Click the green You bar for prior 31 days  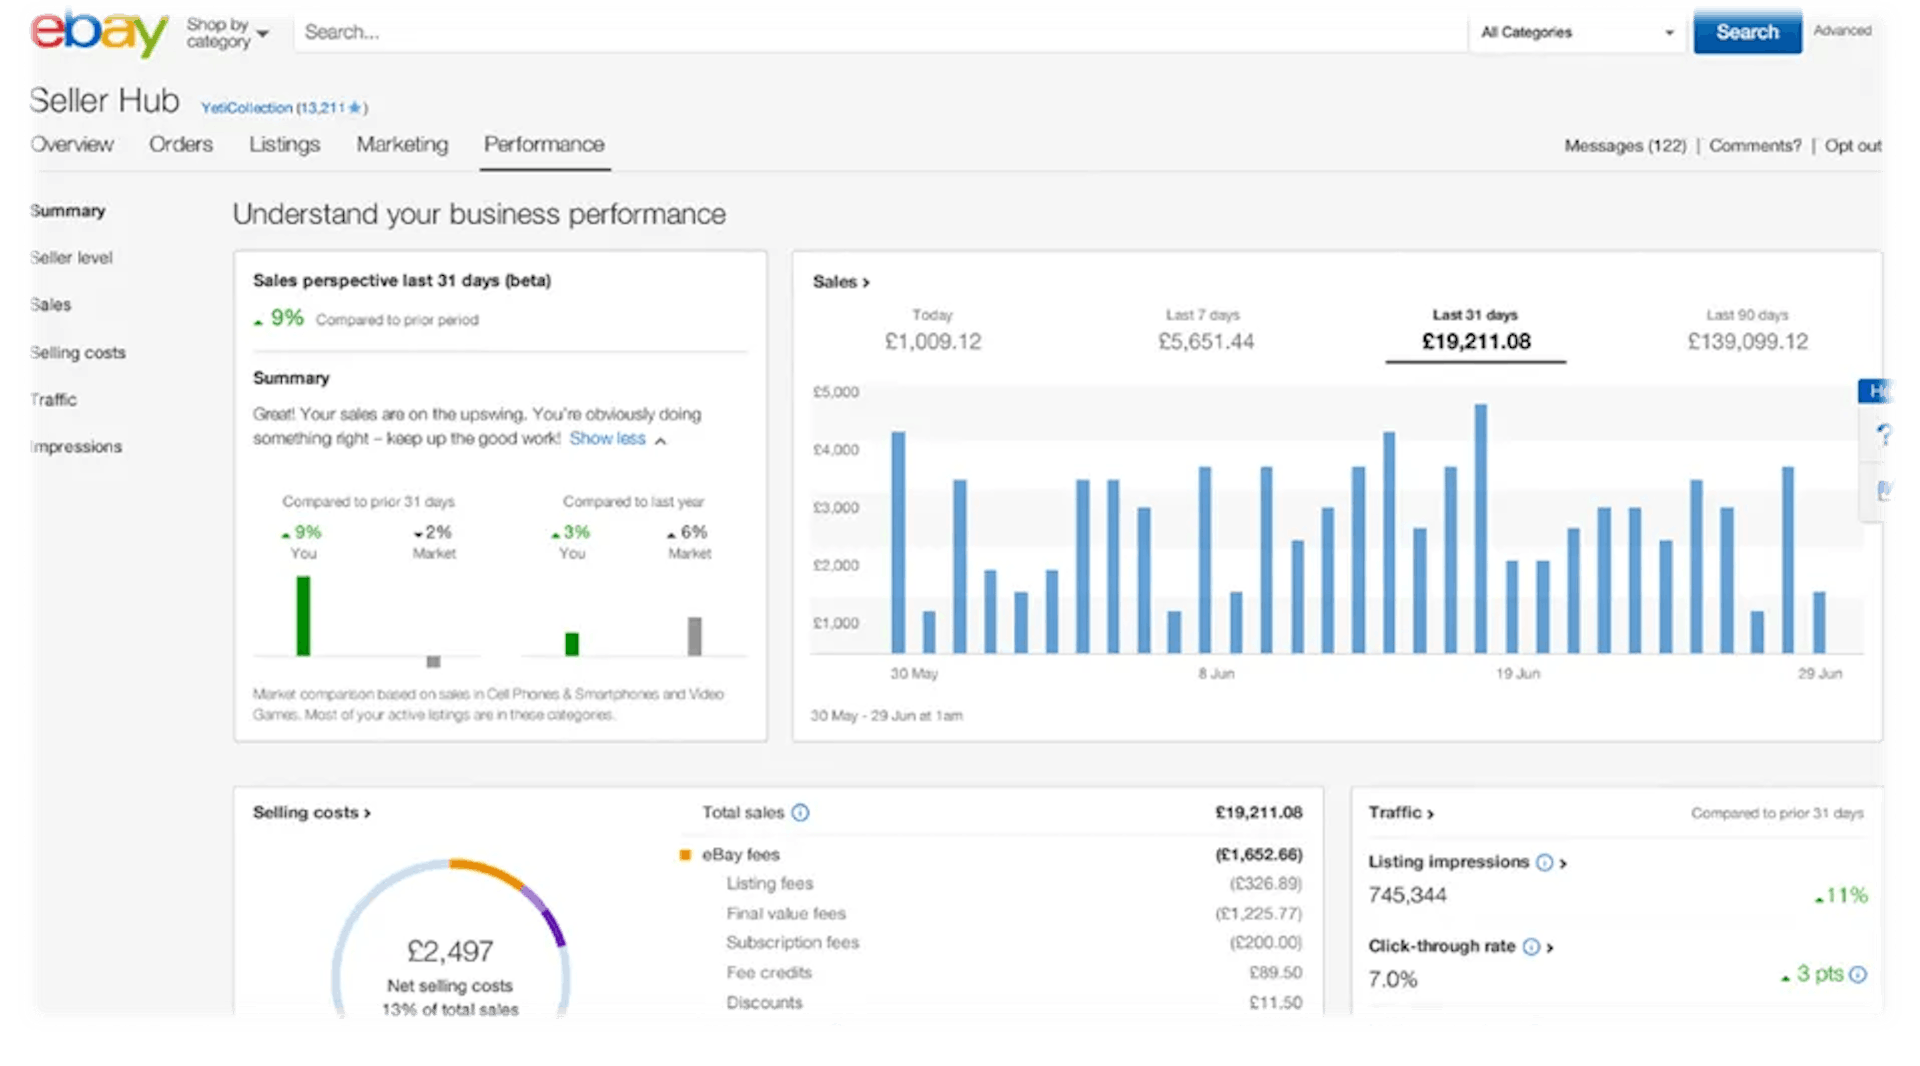point(303,616)
